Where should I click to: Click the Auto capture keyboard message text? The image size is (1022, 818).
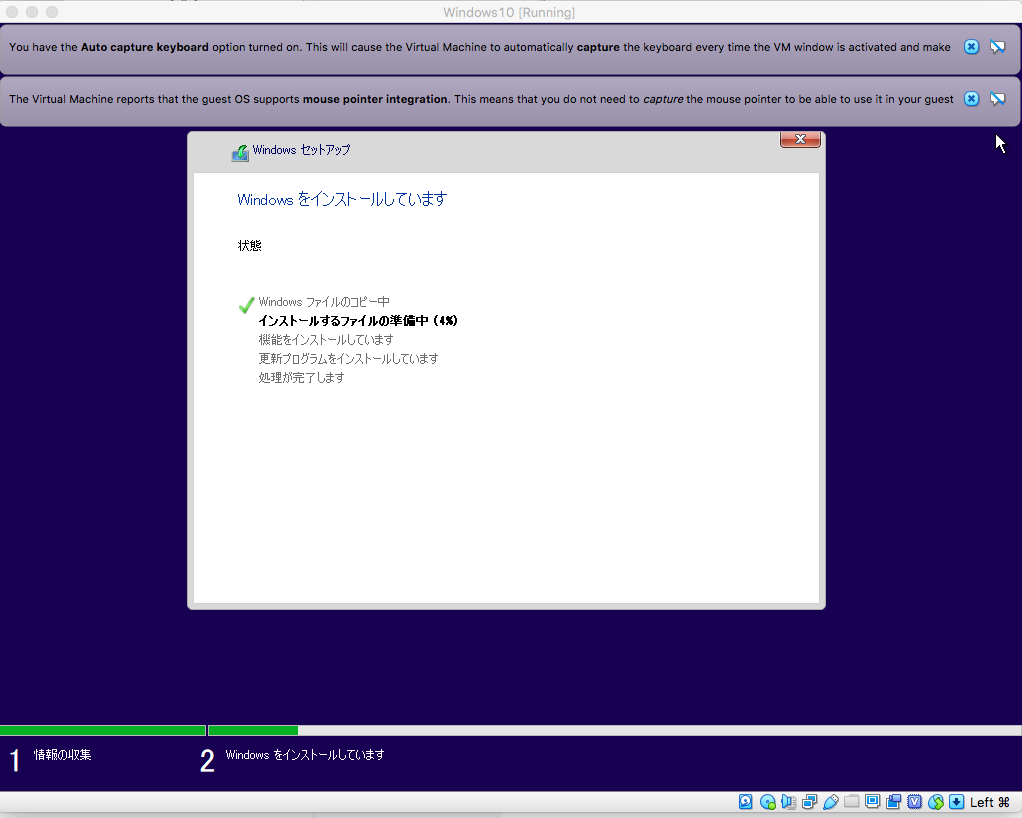click(x=480, y=47)
